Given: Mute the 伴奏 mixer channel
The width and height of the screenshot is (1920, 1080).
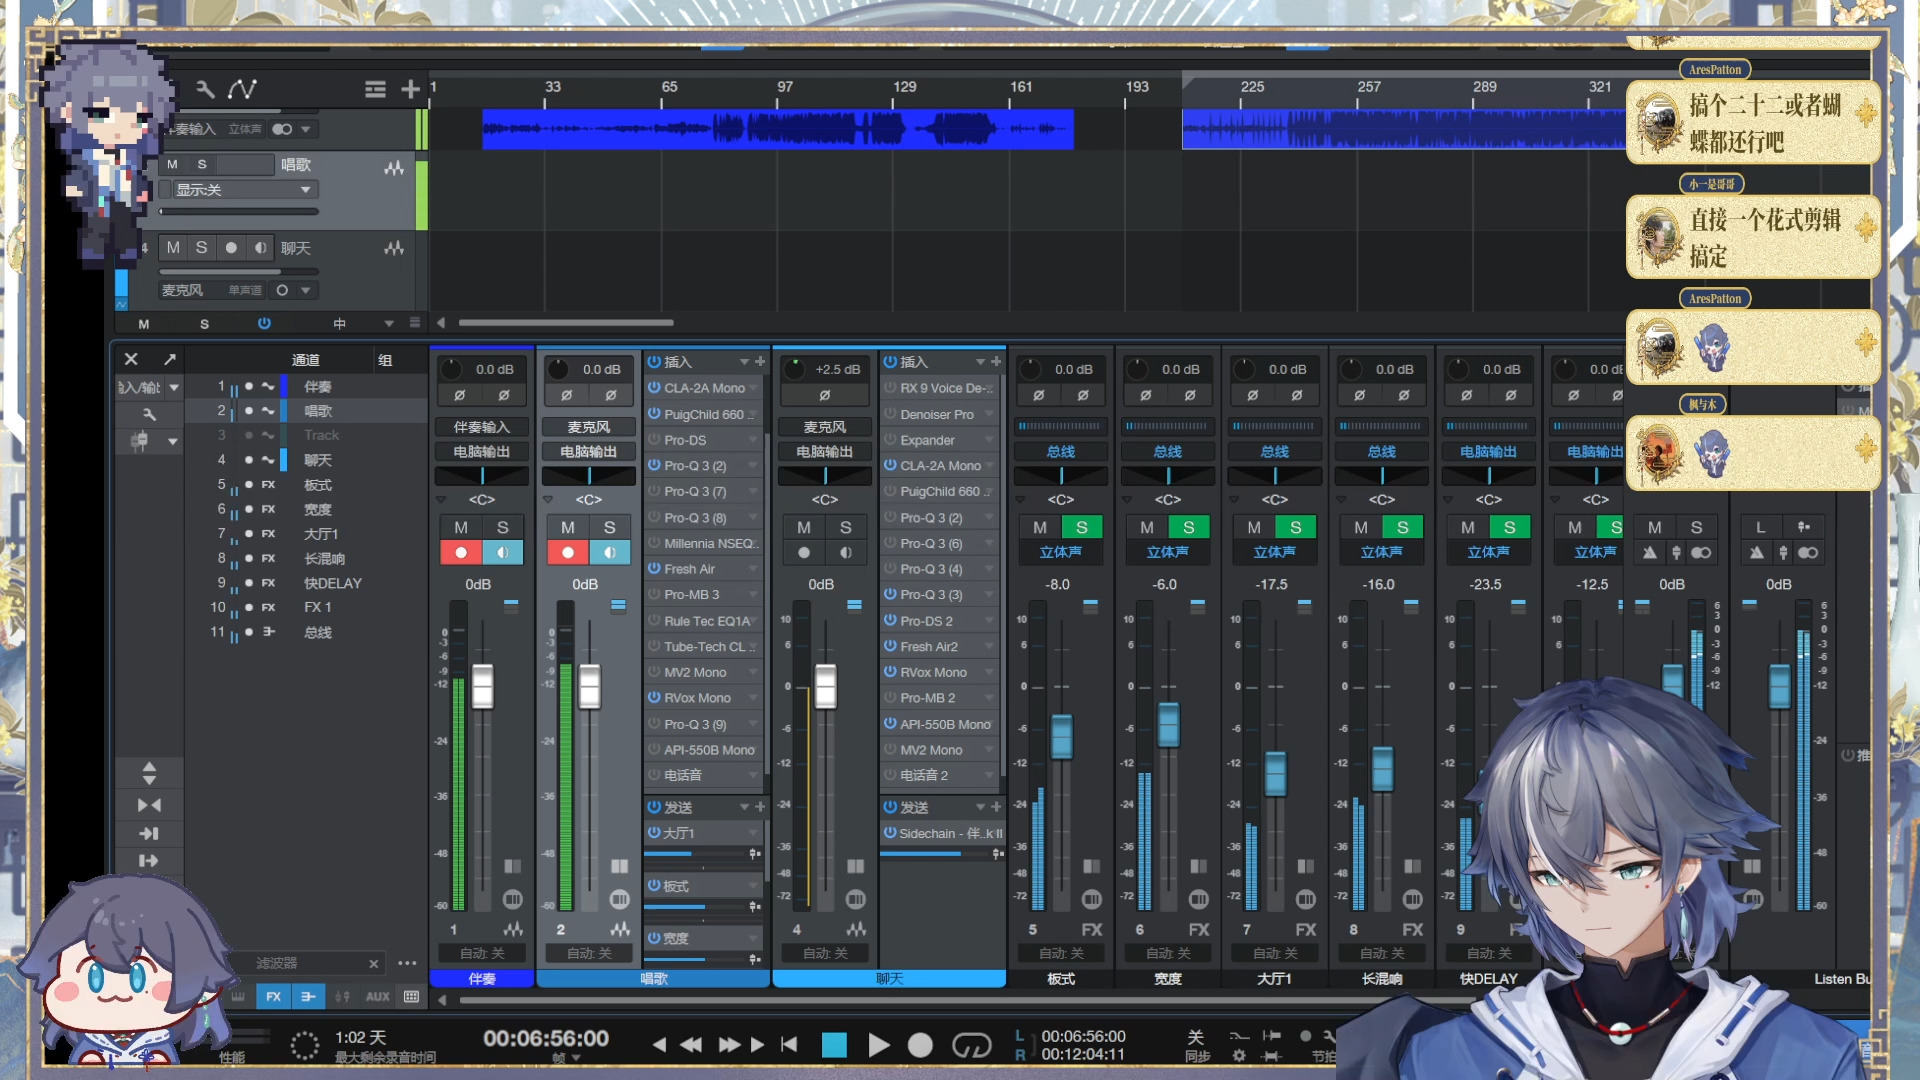Looking at the screenshot, I should (x=461, y=527).
